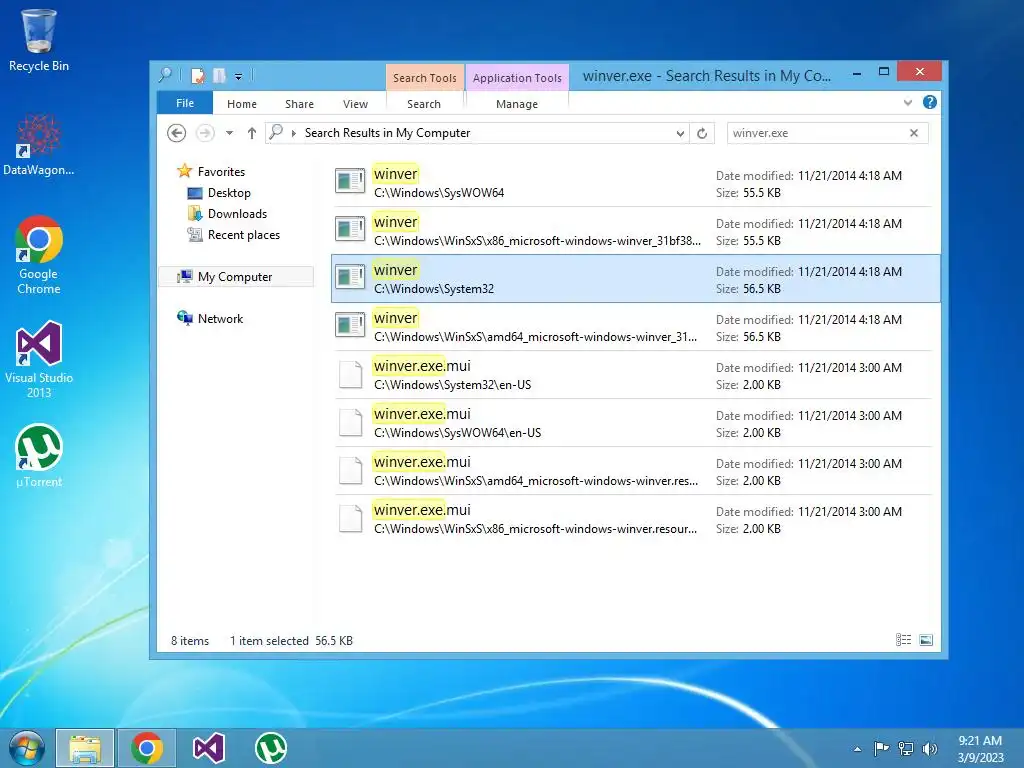The width and height of the screenshot is (1024, 768).
Task: Open the DataWagon desktop shortcut
Action: point(39,145)
